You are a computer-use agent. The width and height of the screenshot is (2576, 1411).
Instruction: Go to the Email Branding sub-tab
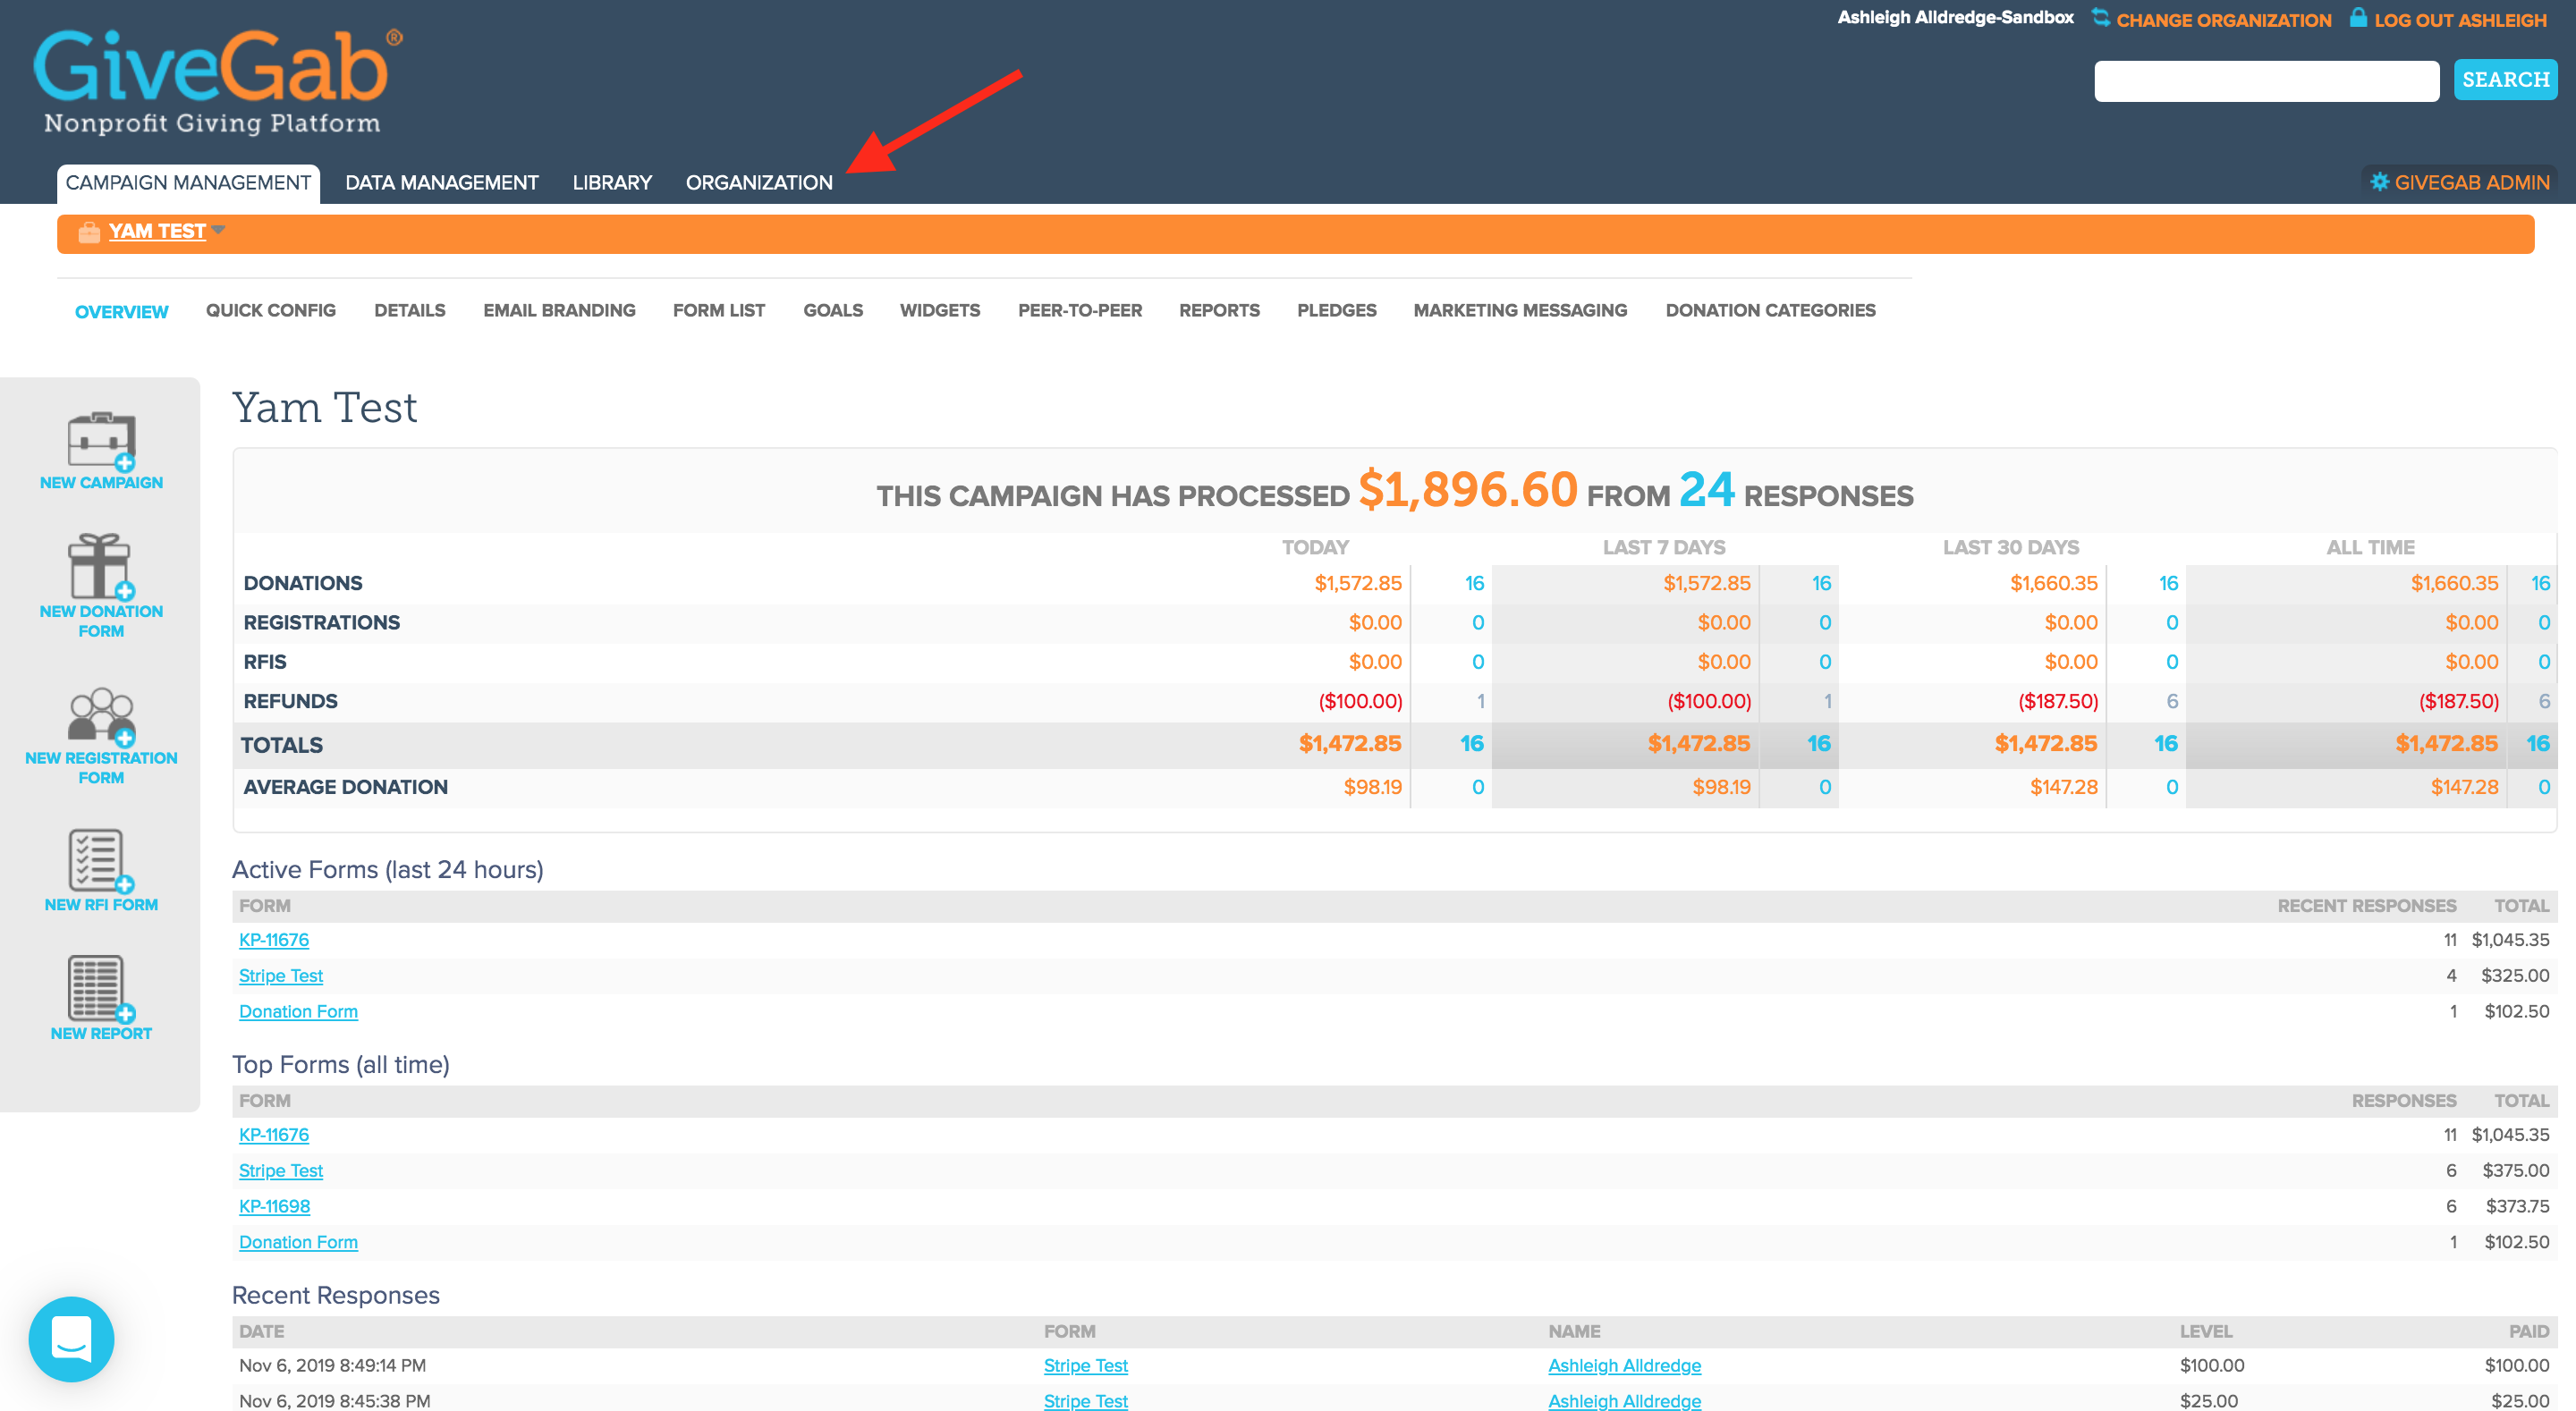pos(559,311)
